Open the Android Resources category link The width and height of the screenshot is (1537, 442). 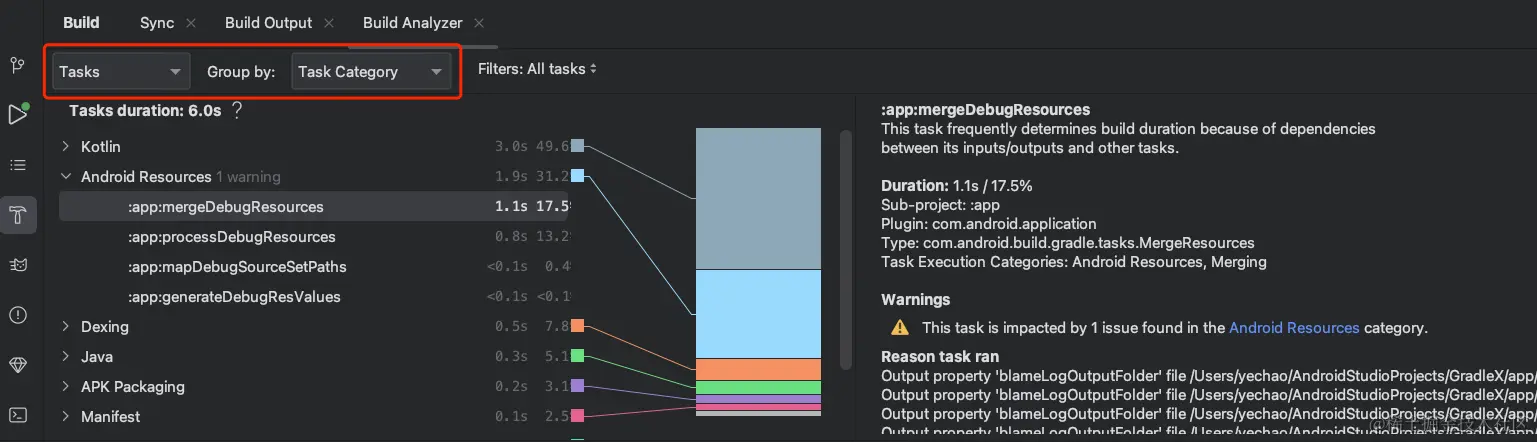pyautogui.click(x=1294, y=328)
